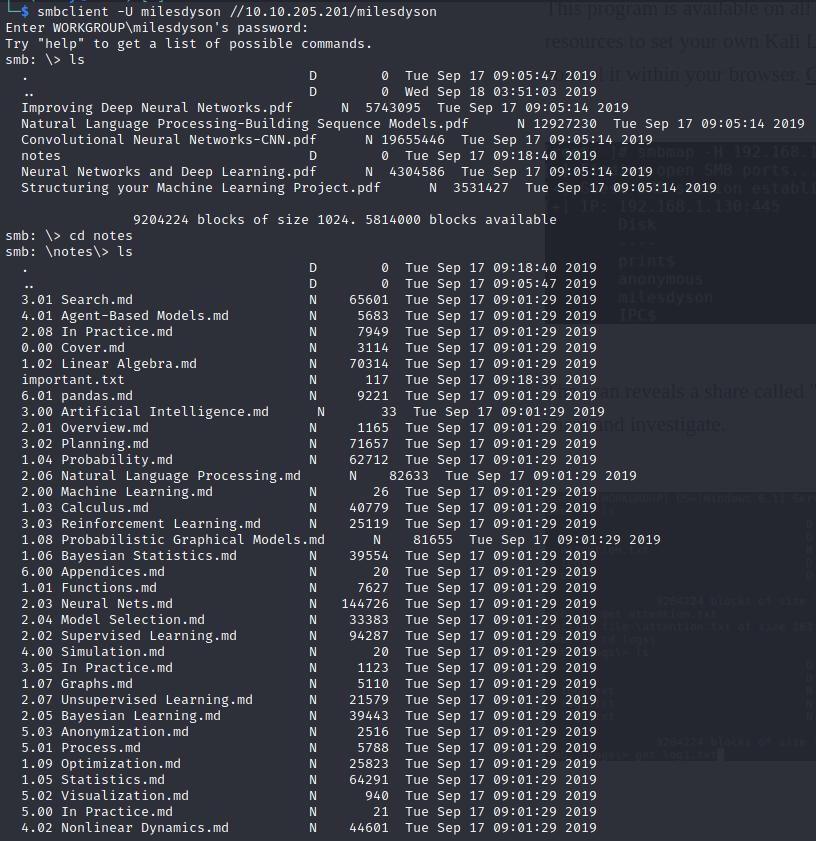Click the 0.00 Cover.md filename
This screenshot has width=816, height=841.
point(72,348)
